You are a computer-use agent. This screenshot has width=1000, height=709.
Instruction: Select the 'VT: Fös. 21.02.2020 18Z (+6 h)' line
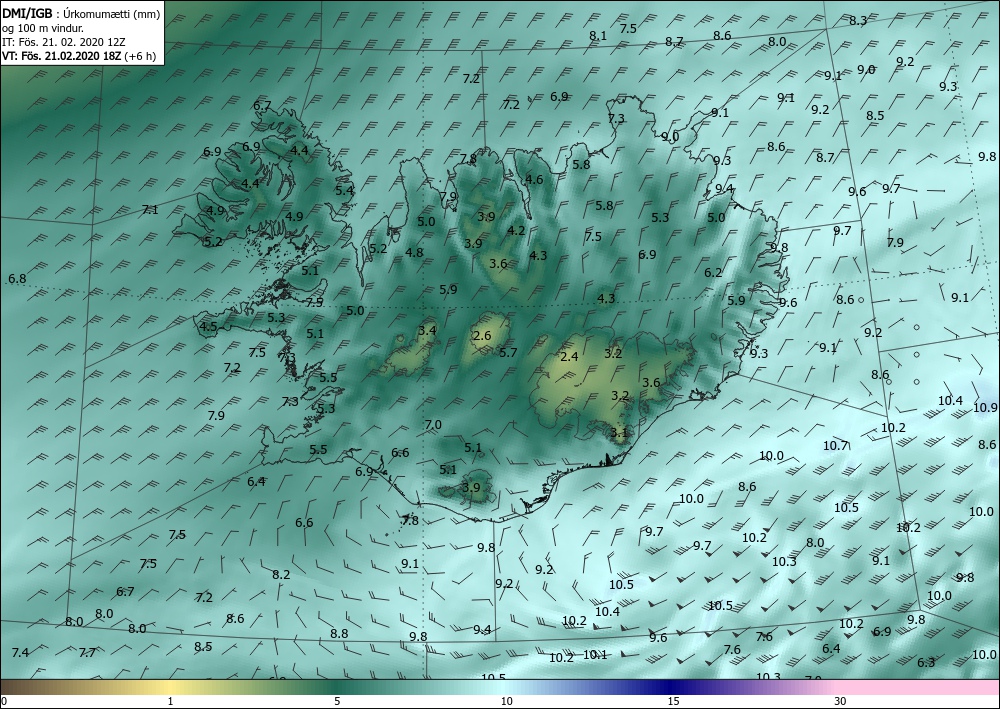pos(77,55)
